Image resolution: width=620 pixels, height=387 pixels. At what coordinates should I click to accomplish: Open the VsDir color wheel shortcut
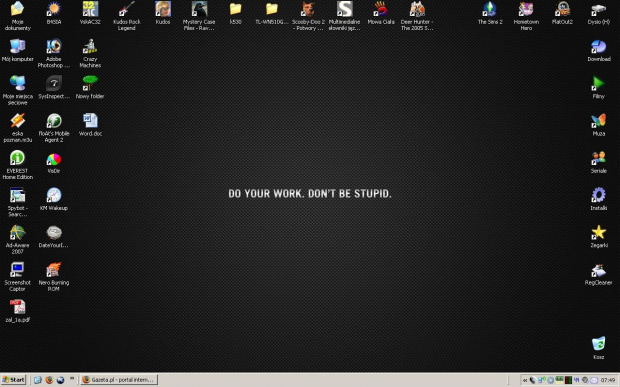tap(54, 162)
